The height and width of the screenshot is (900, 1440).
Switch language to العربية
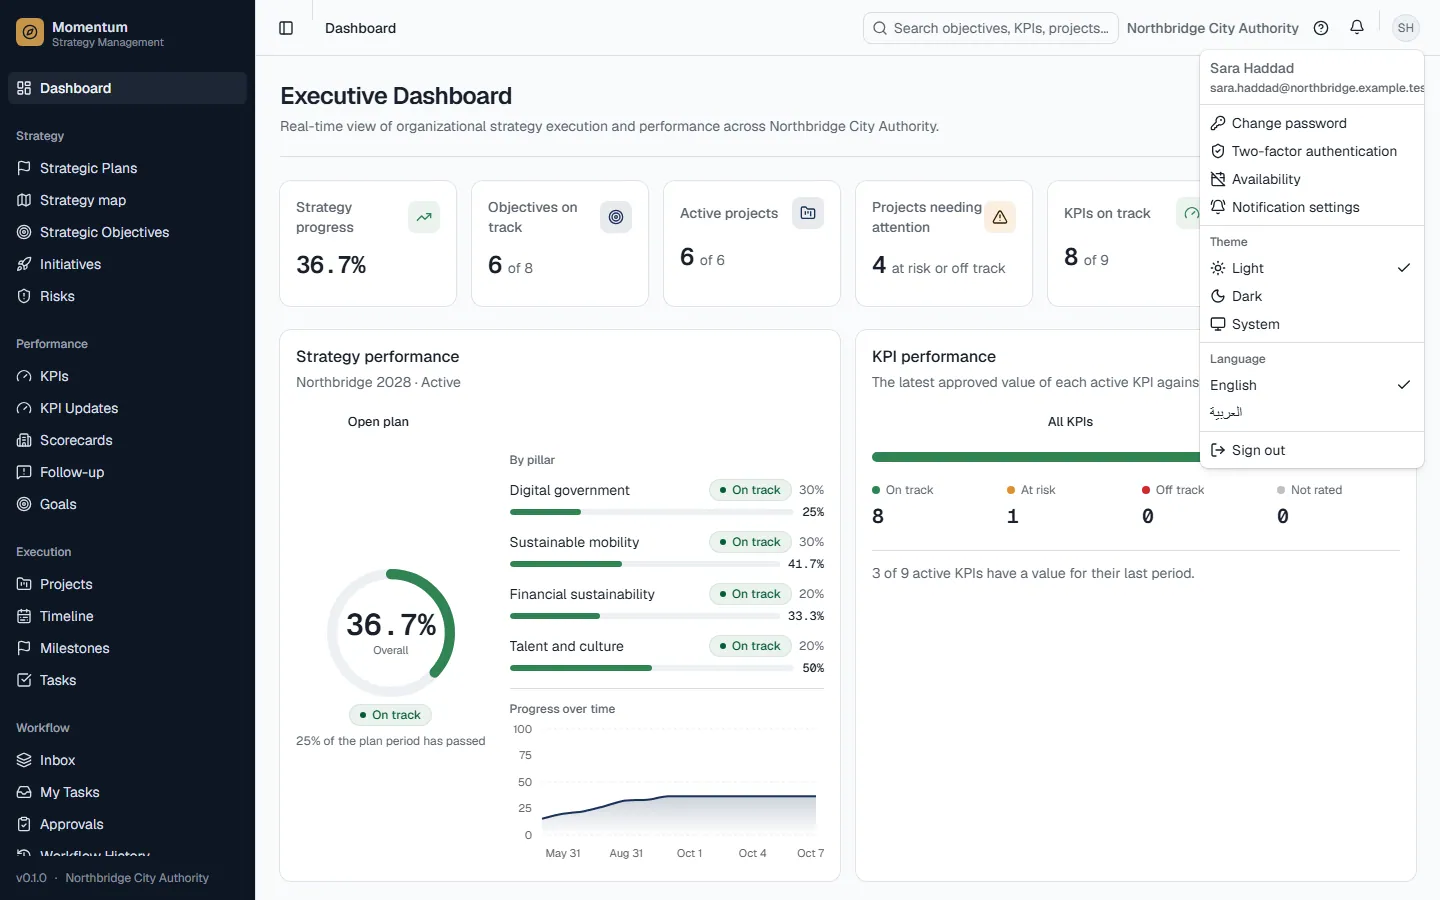click(x=1311, y=412)
